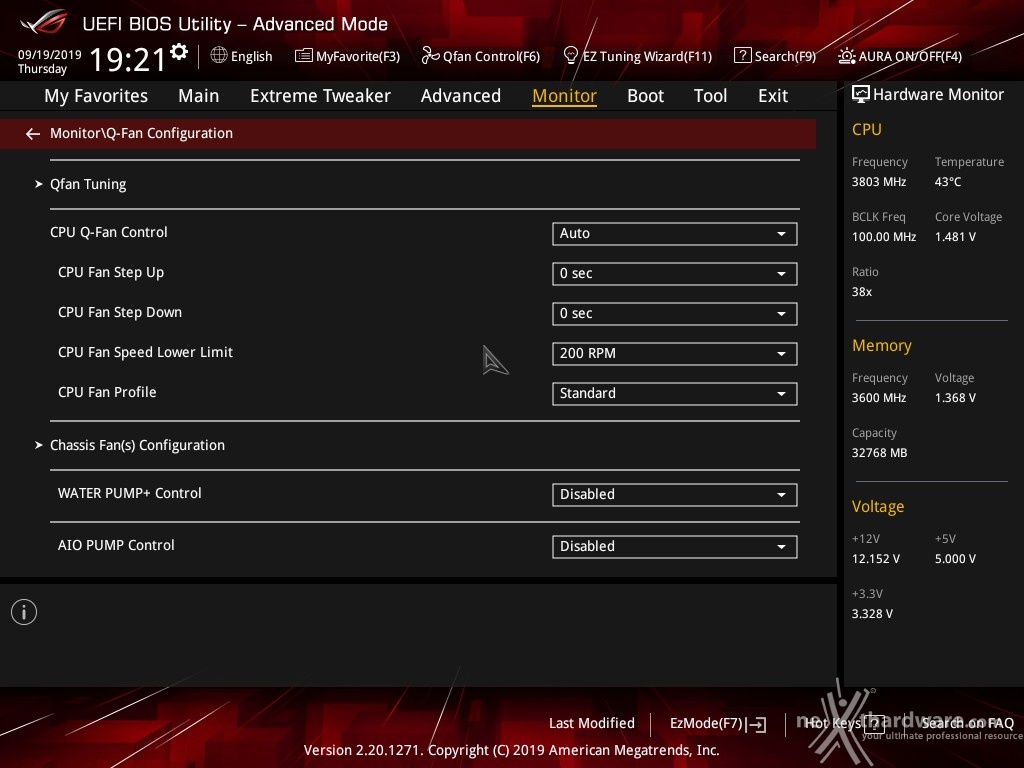Select CPU Fan Step Down label
1024x768 pixels.
tap(120, 312)
